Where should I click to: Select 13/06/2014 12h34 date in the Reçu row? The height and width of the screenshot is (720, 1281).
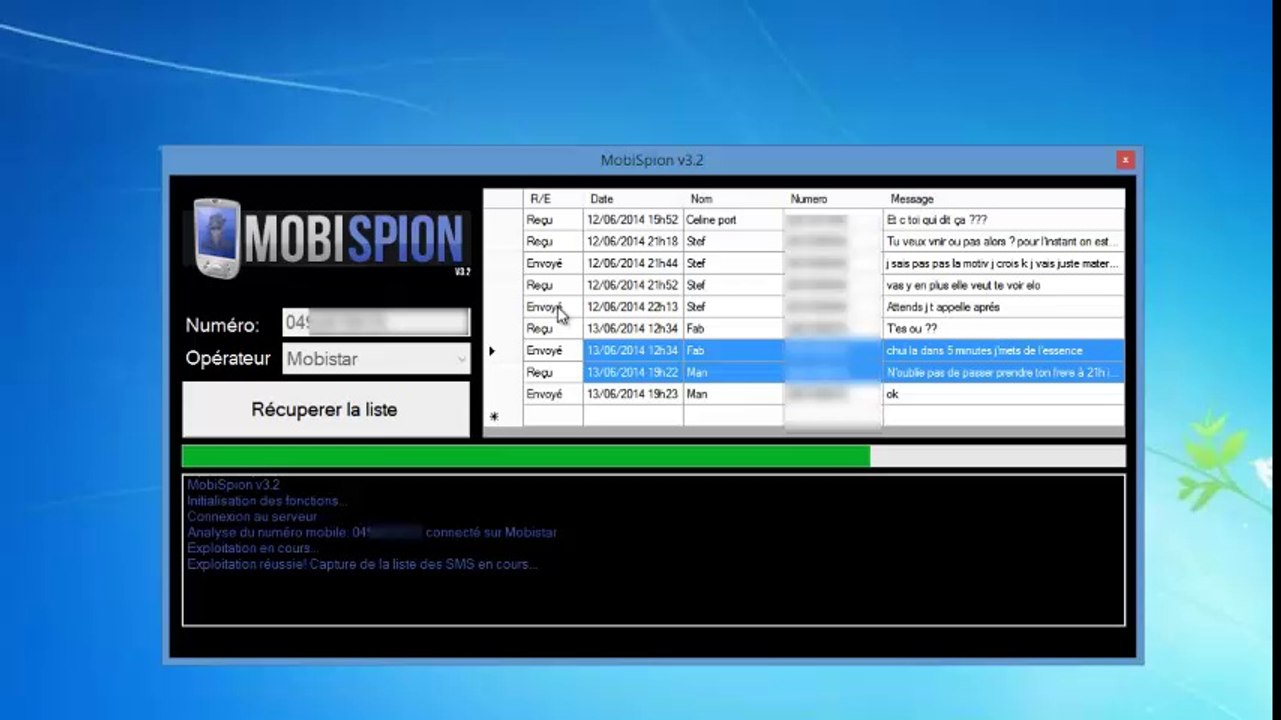[x=633, y=329]
